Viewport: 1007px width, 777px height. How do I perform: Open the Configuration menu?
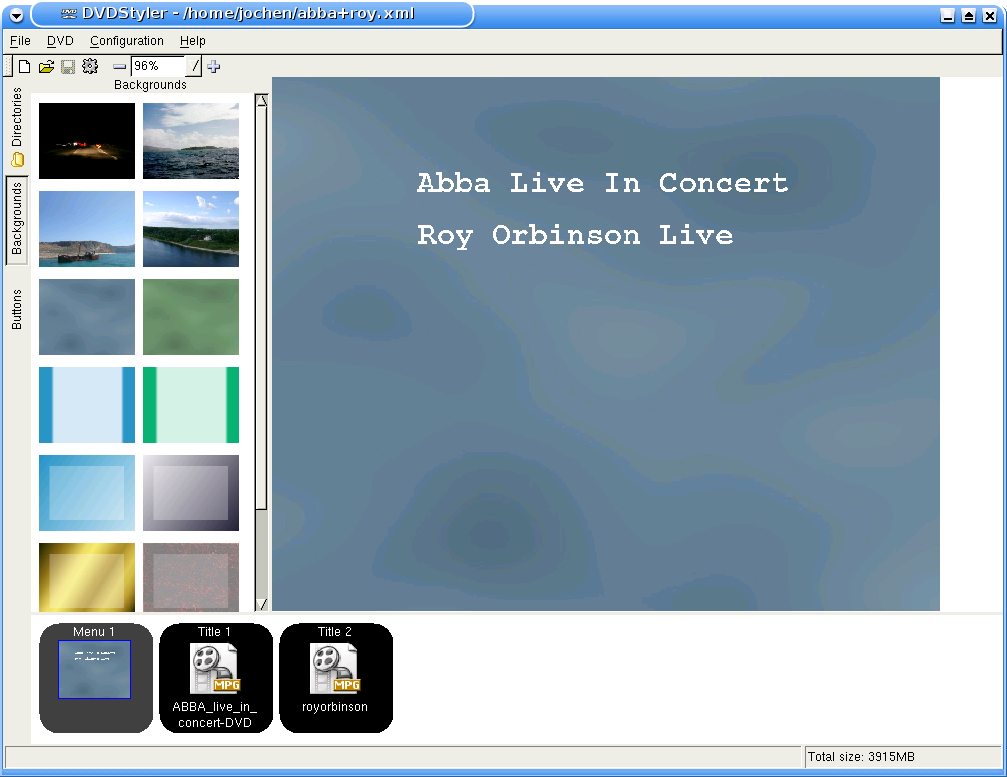(126, 41)
